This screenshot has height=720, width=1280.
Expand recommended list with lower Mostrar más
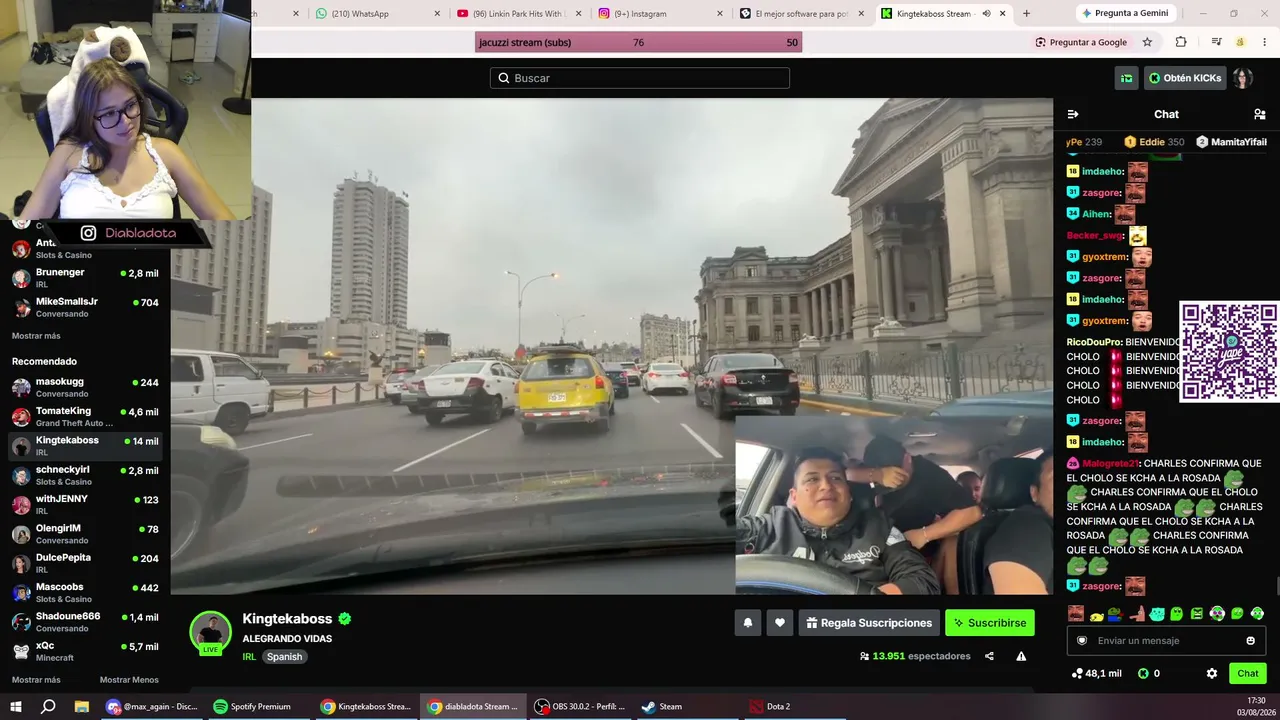(36, 680)
